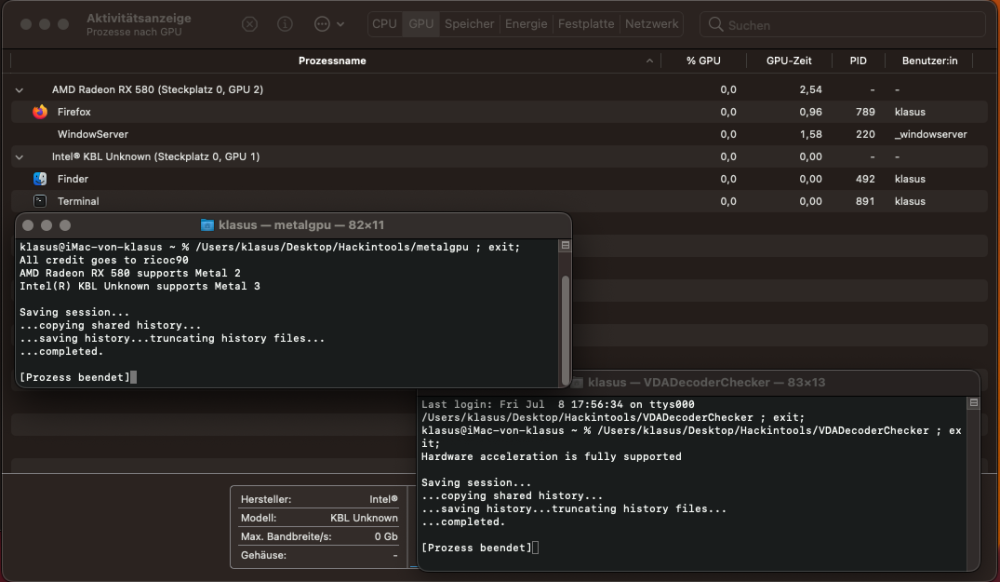Zoom the metalgpu terminal window
The height and width of the screenshot is (582, 1000).
click(x=65, y=225)
